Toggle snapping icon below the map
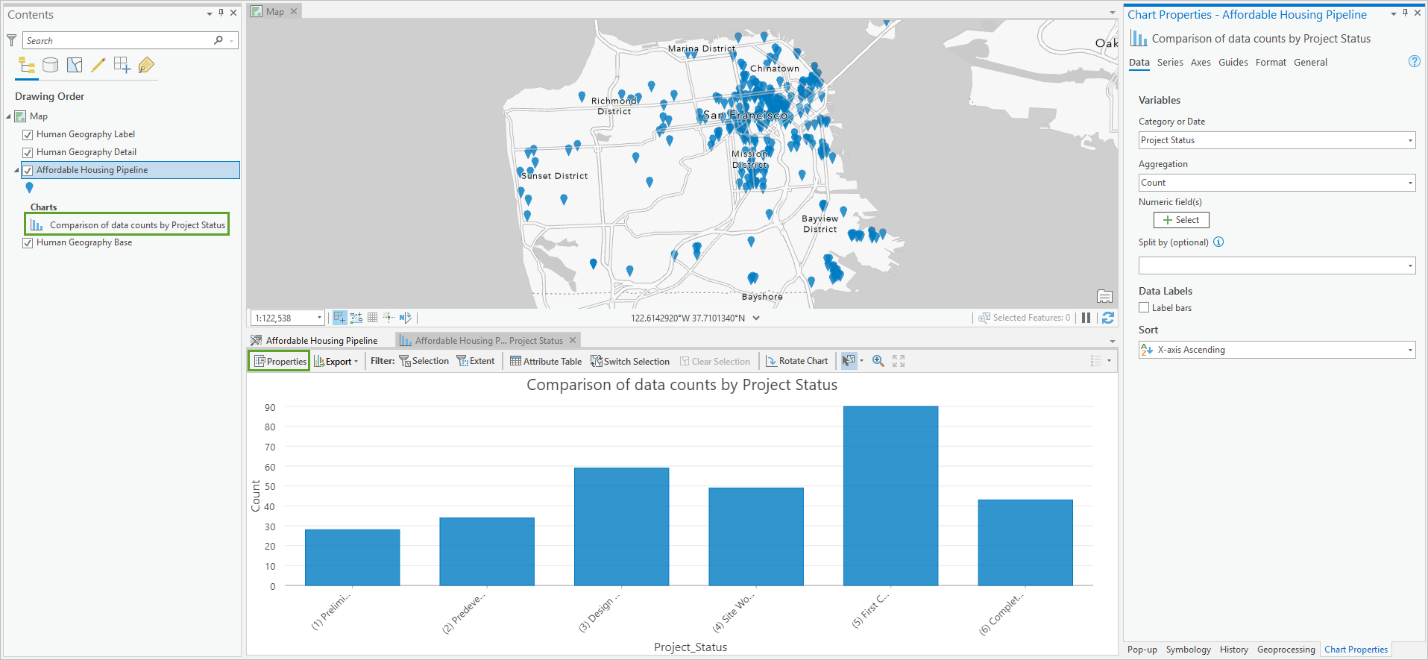1428x660 pixels. pyautogui.click(x=340, y=318)
